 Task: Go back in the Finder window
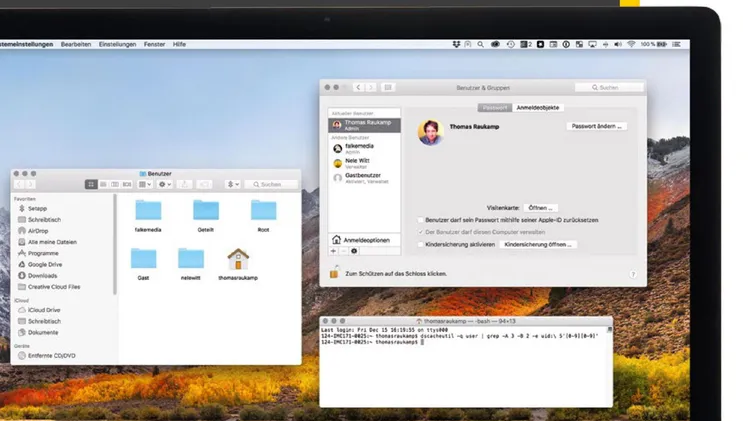19,184
